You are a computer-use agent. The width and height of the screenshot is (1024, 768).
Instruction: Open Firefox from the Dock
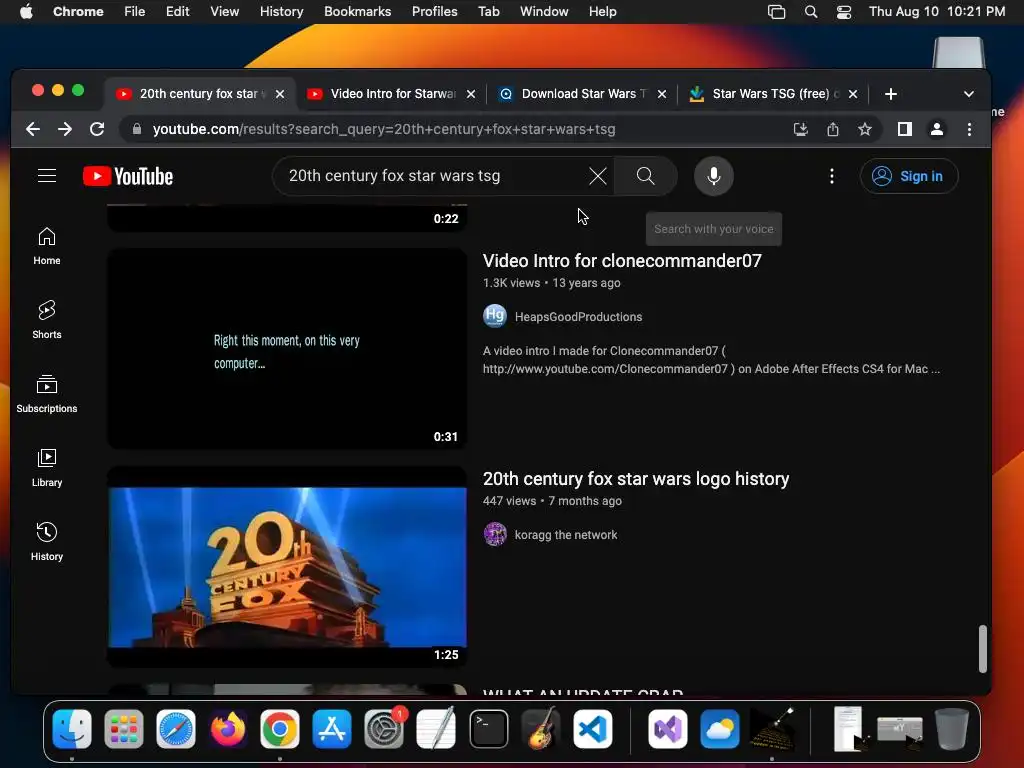[228, 729]
